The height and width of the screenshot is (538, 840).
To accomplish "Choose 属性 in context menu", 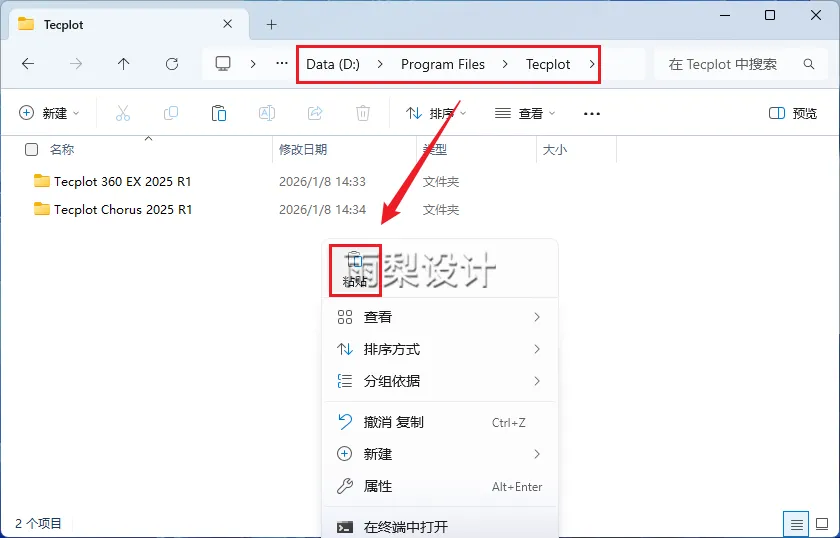I will [x=439, y=487].
